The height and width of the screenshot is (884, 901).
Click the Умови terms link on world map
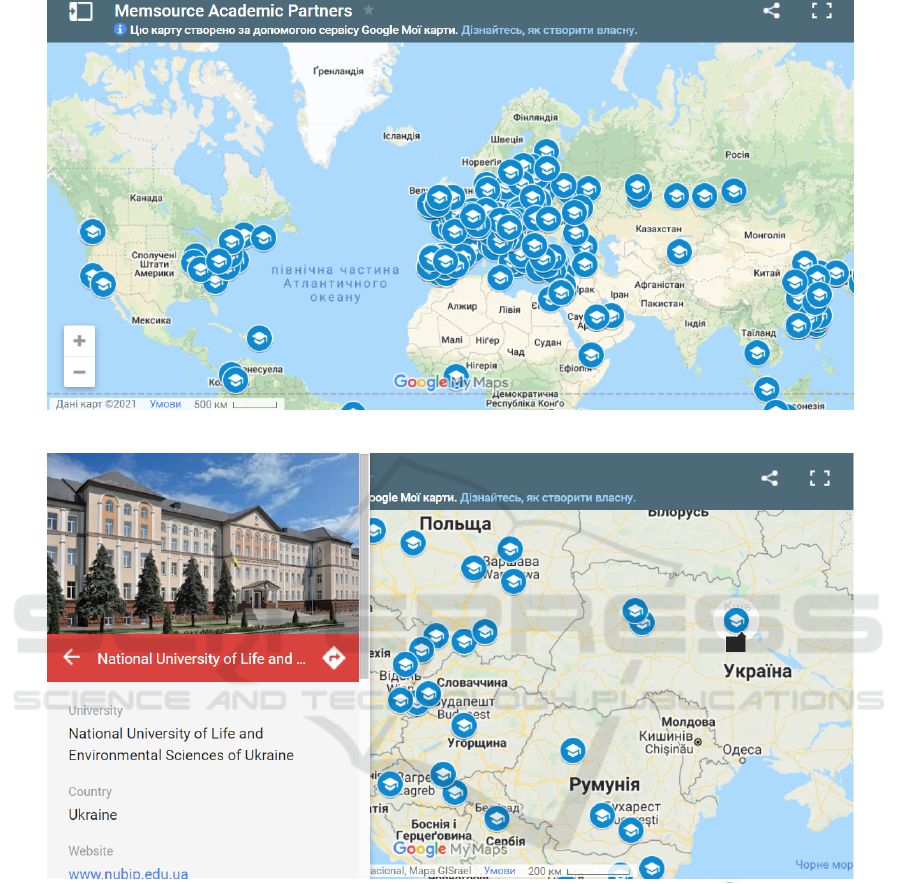point(165,404)
